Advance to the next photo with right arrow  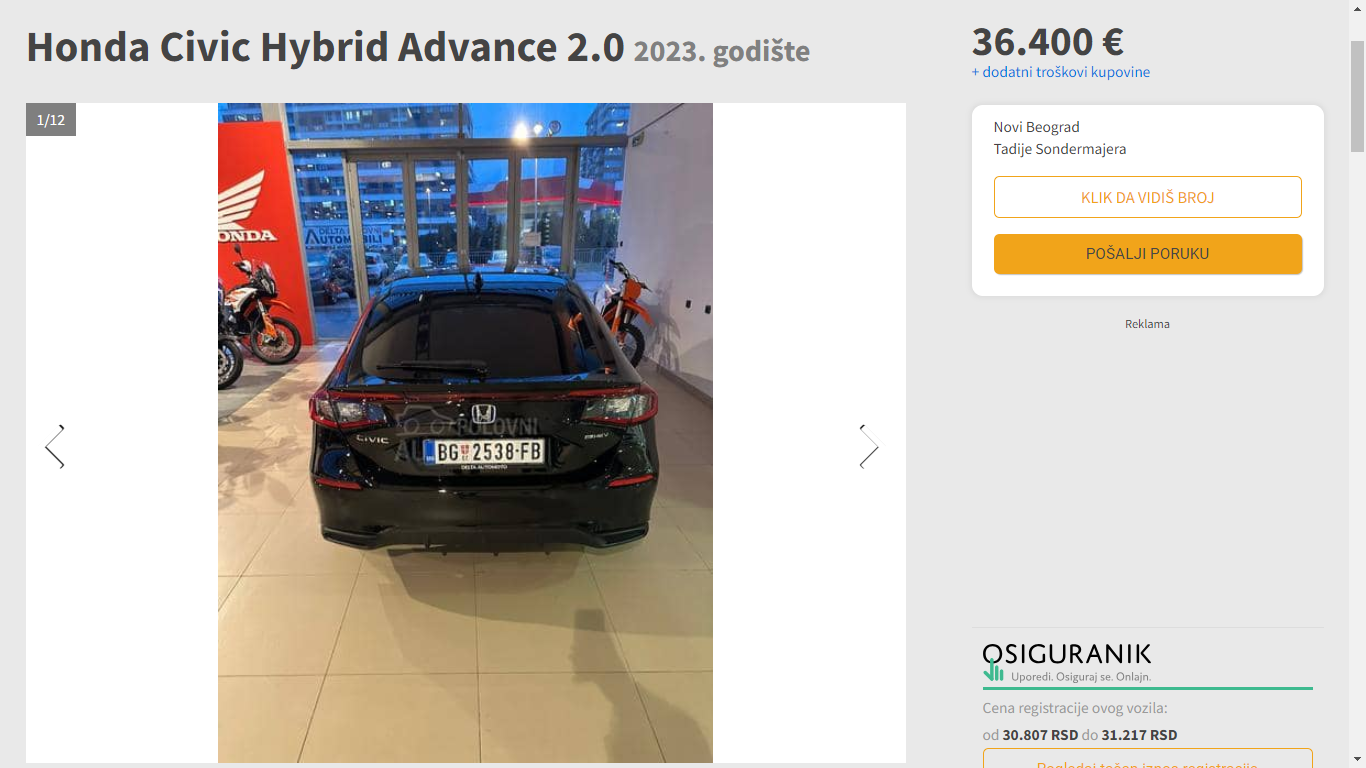click(x=869, y=447)
